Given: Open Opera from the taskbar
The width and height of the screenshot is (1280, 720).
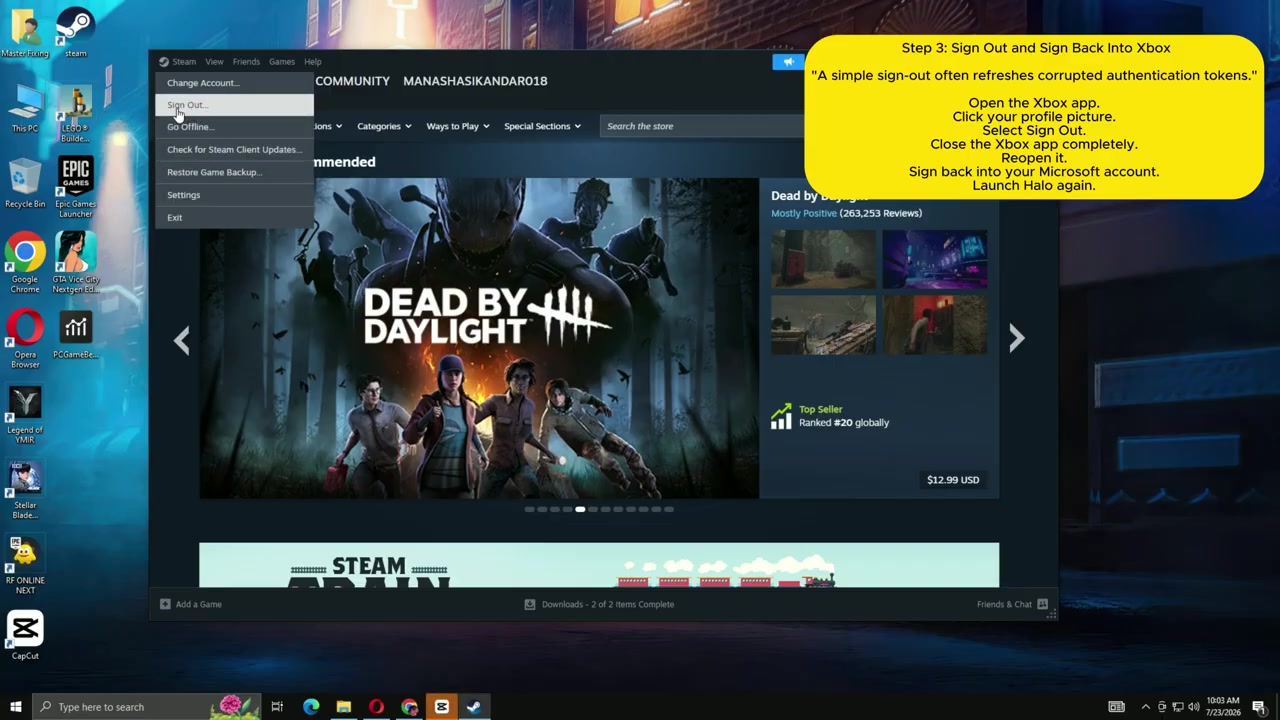Looking at the screenshot, I should [376, 707].
